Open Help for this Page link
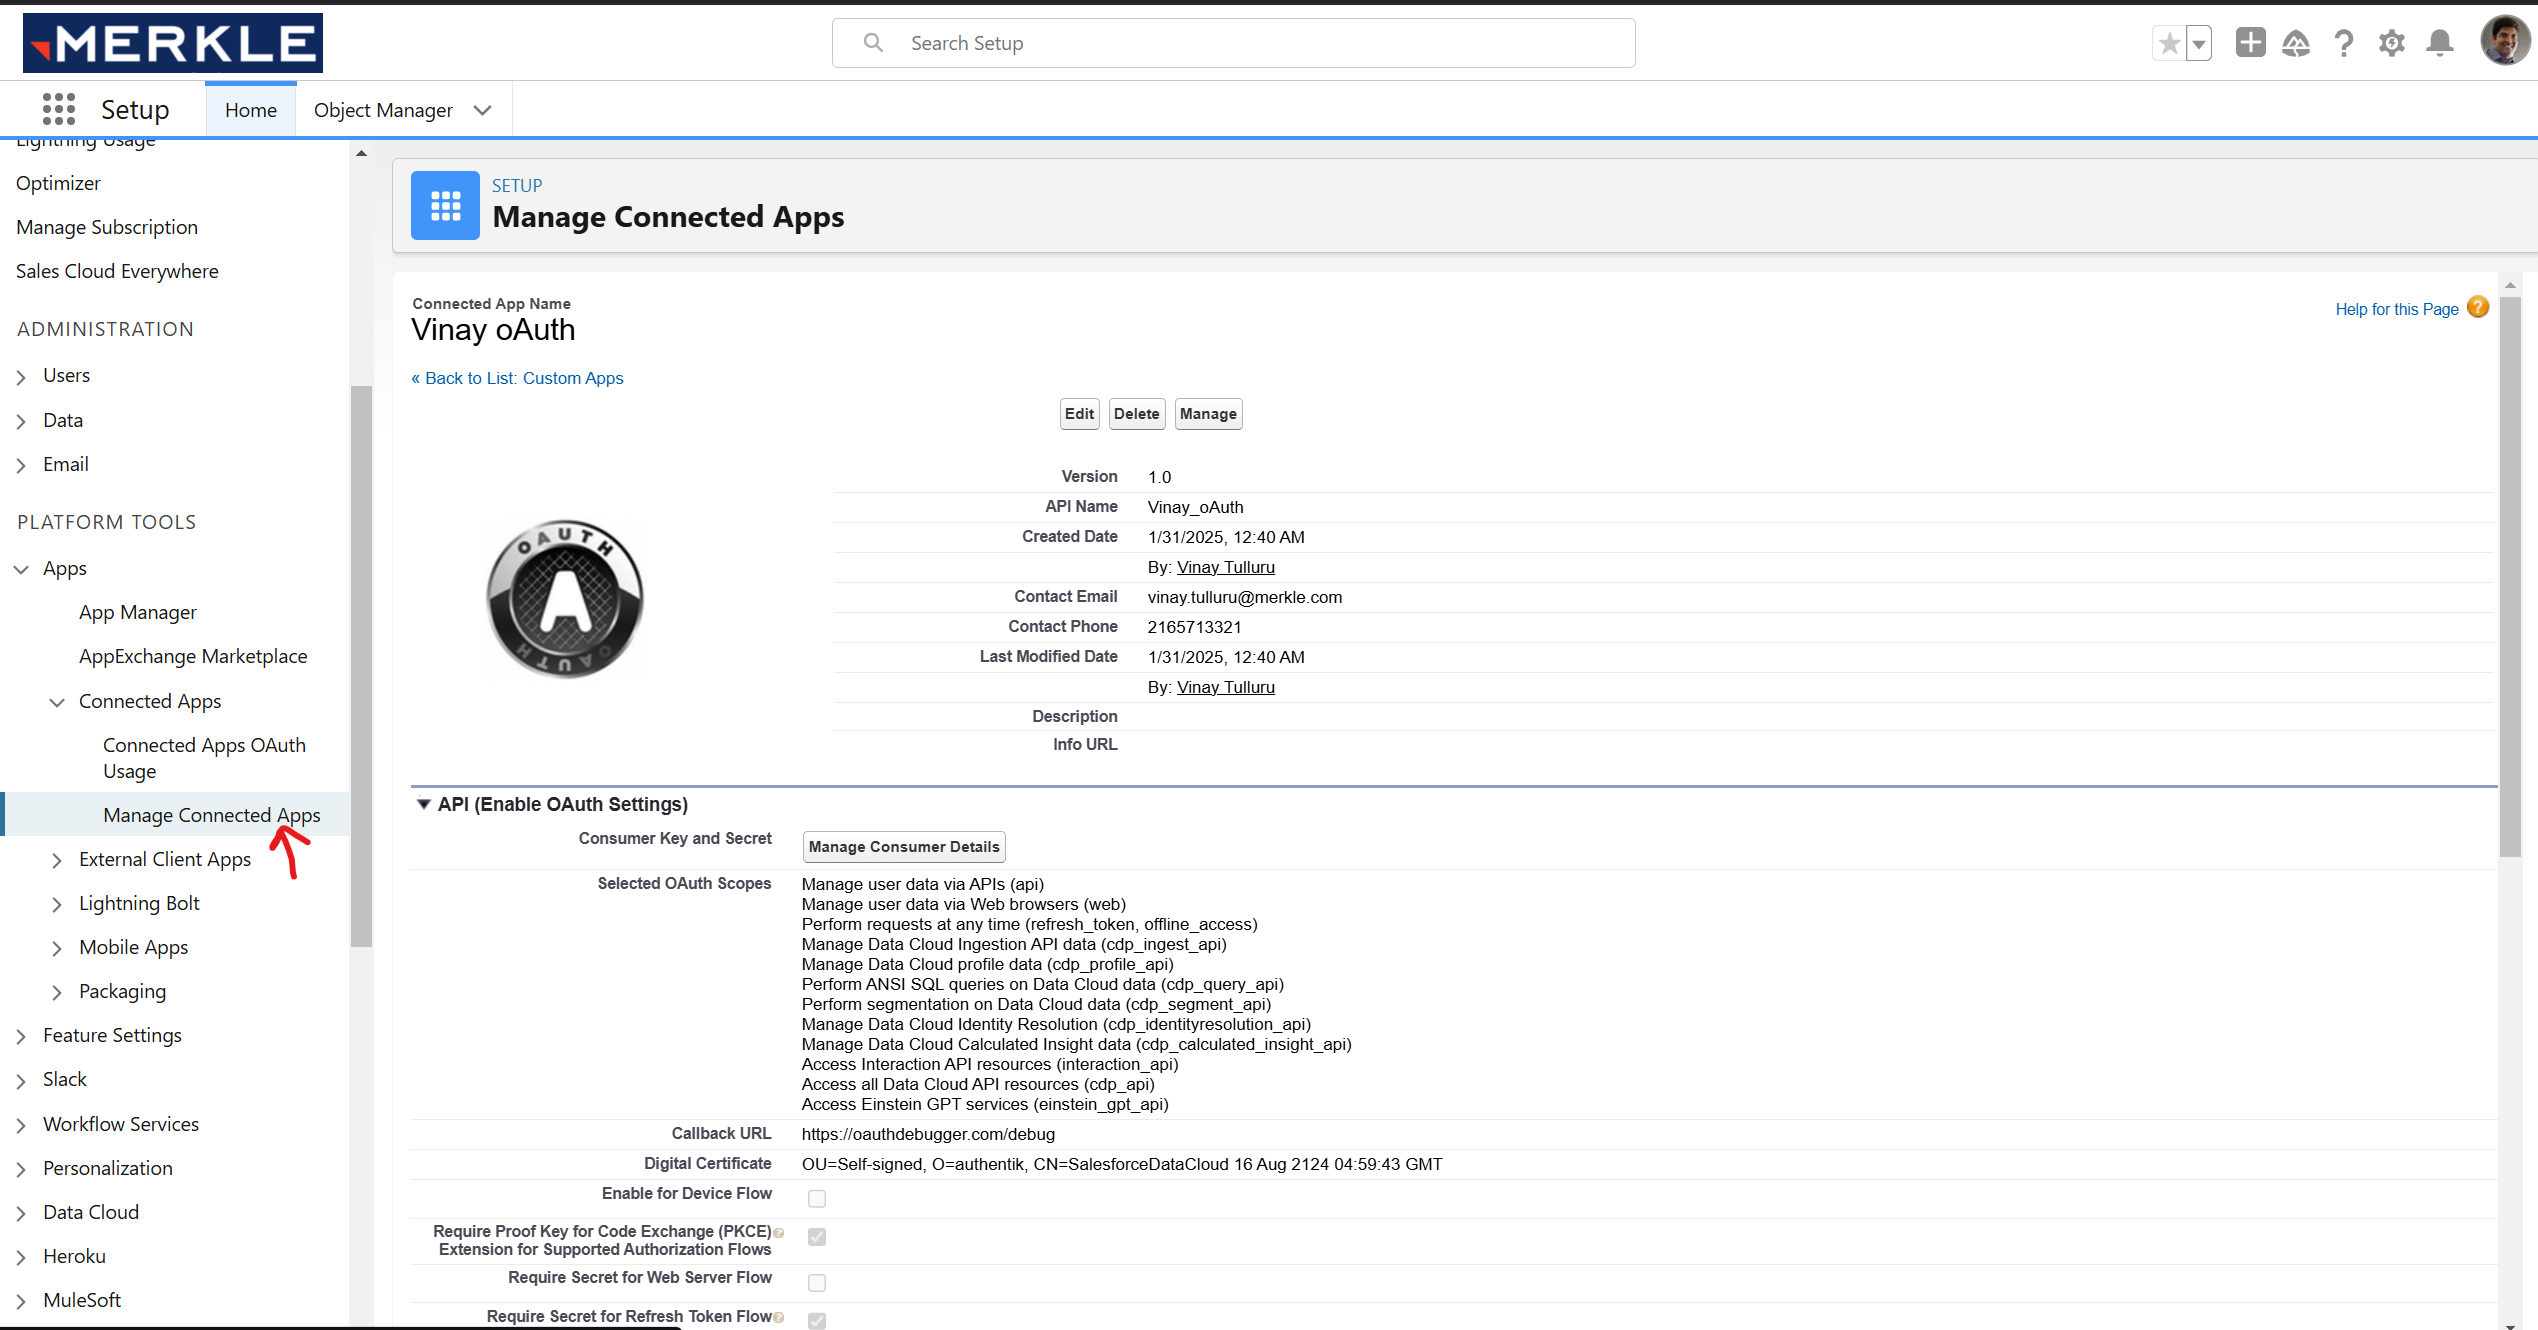 (x=2397, y=309)
